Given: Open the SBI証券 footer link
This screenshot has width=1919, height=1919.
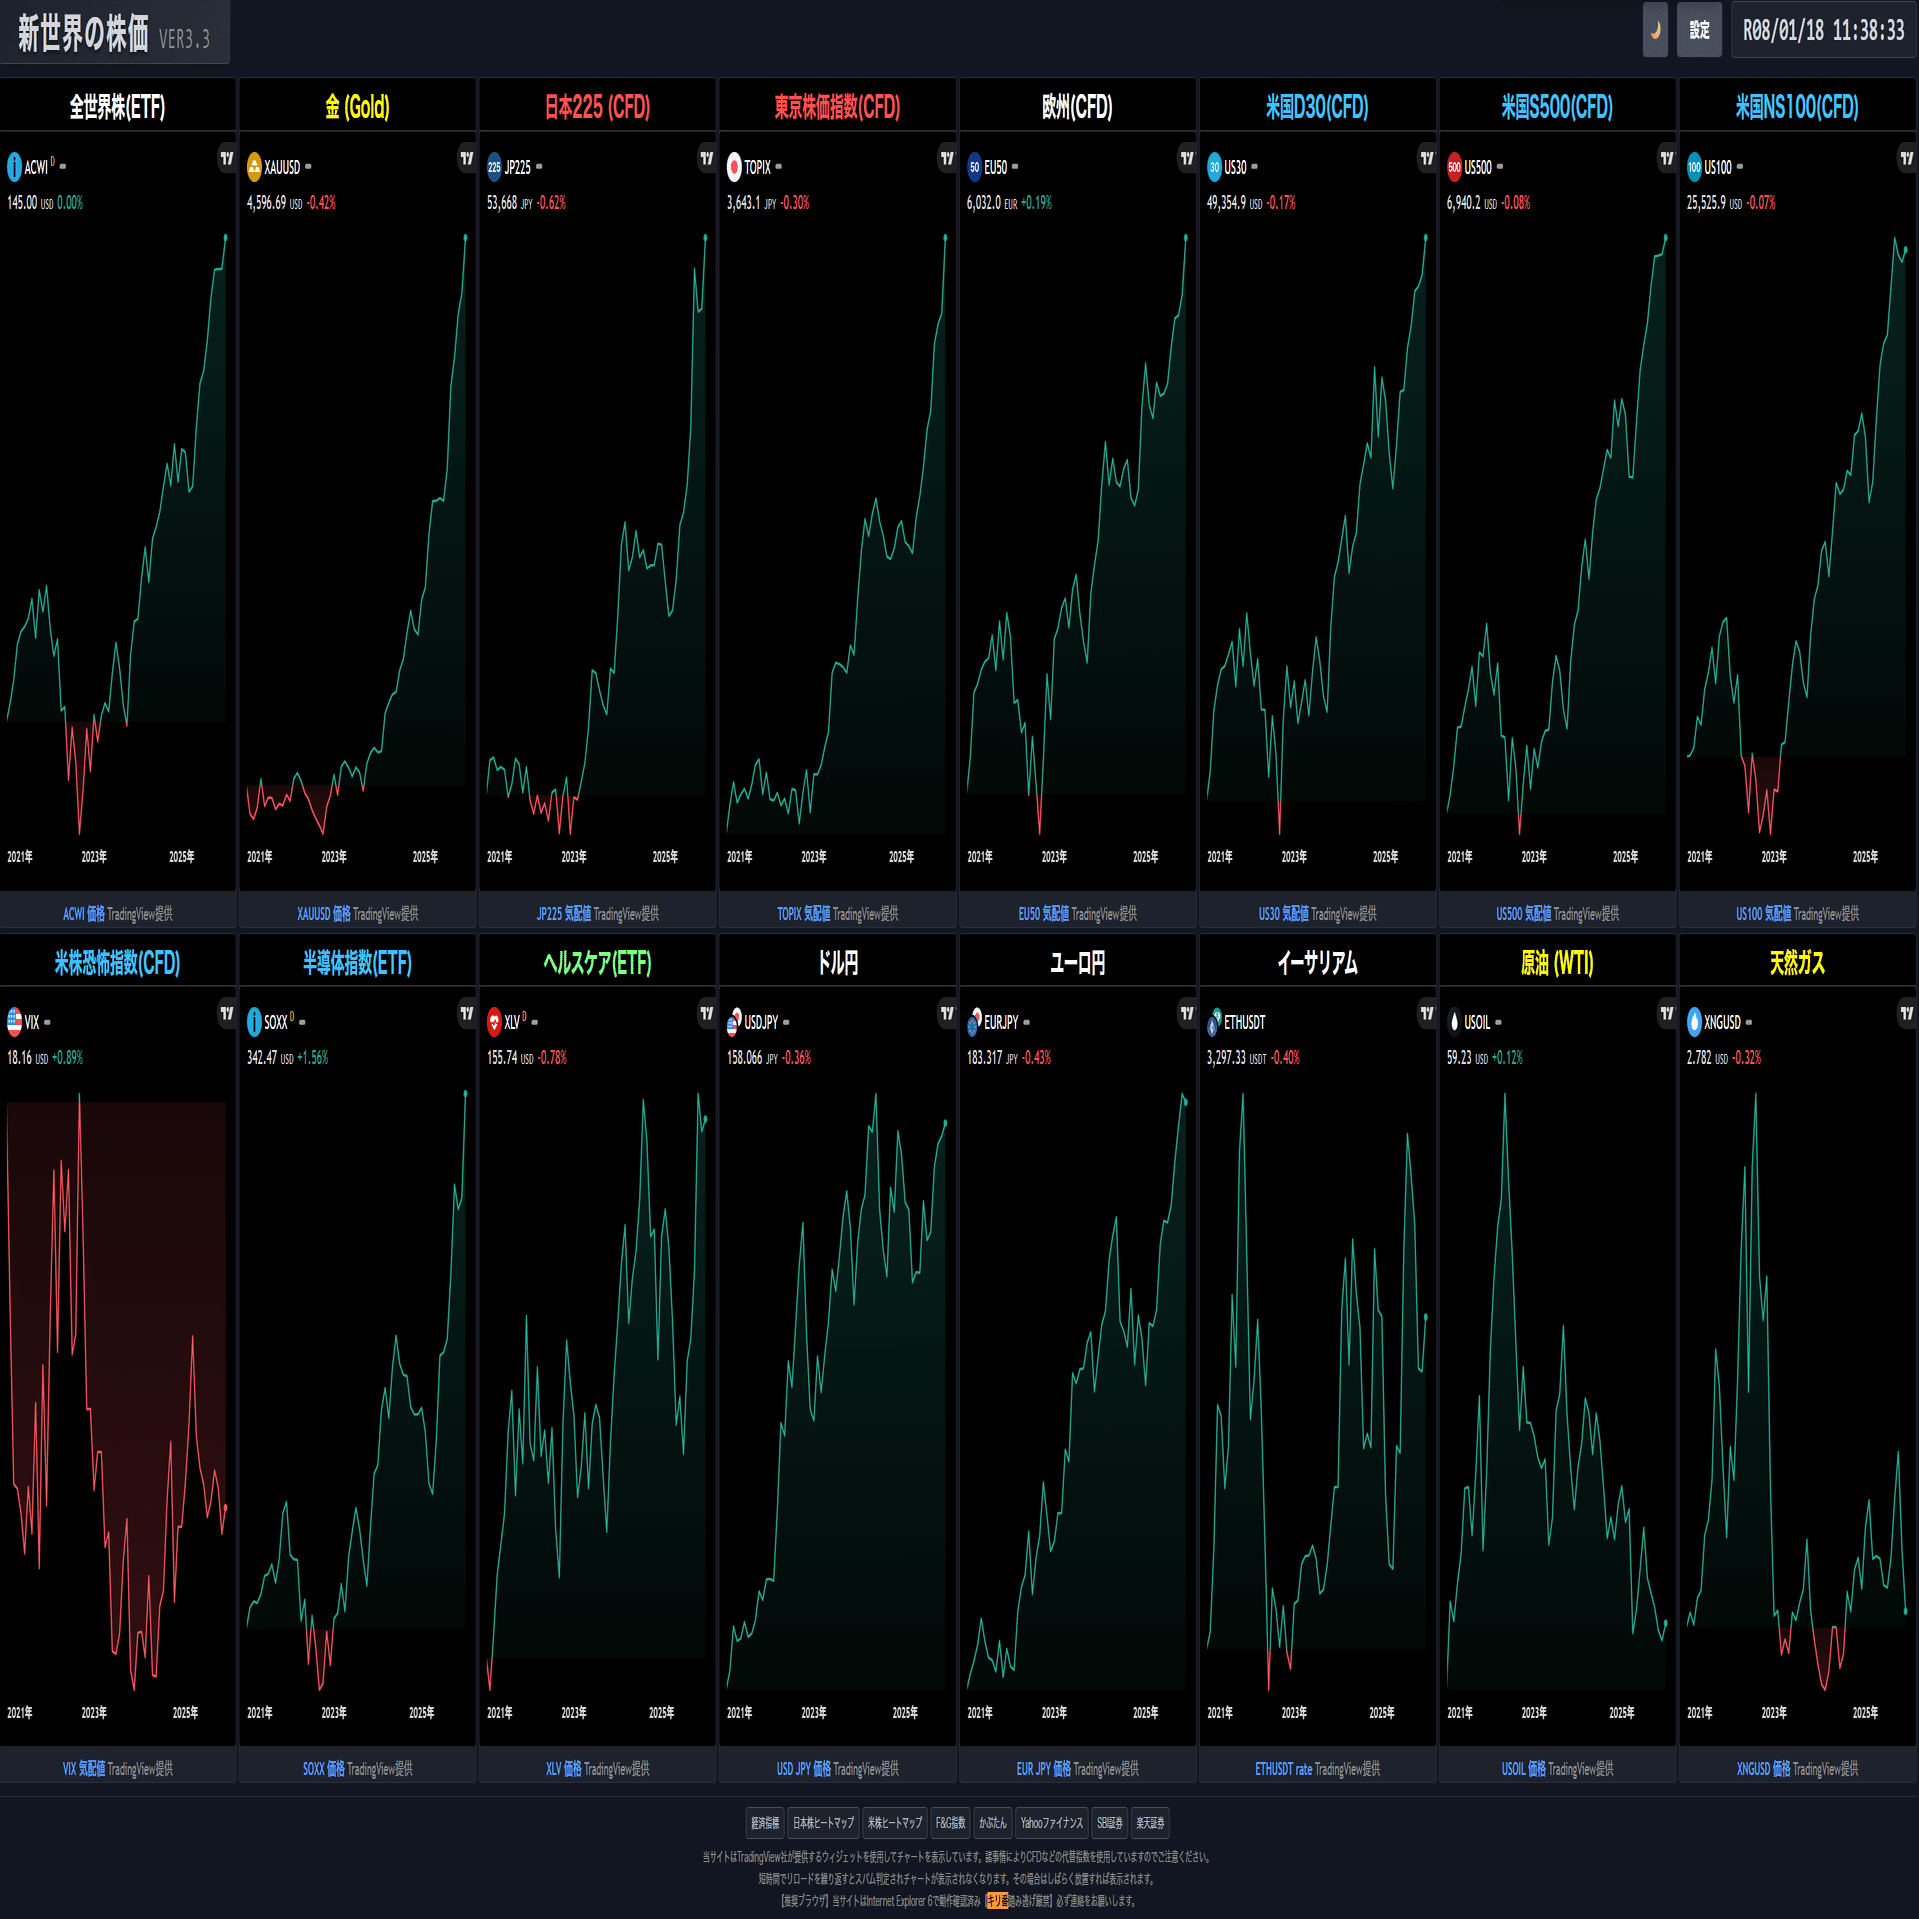Looking at the screenshot, I should tap(1110, 1823).
